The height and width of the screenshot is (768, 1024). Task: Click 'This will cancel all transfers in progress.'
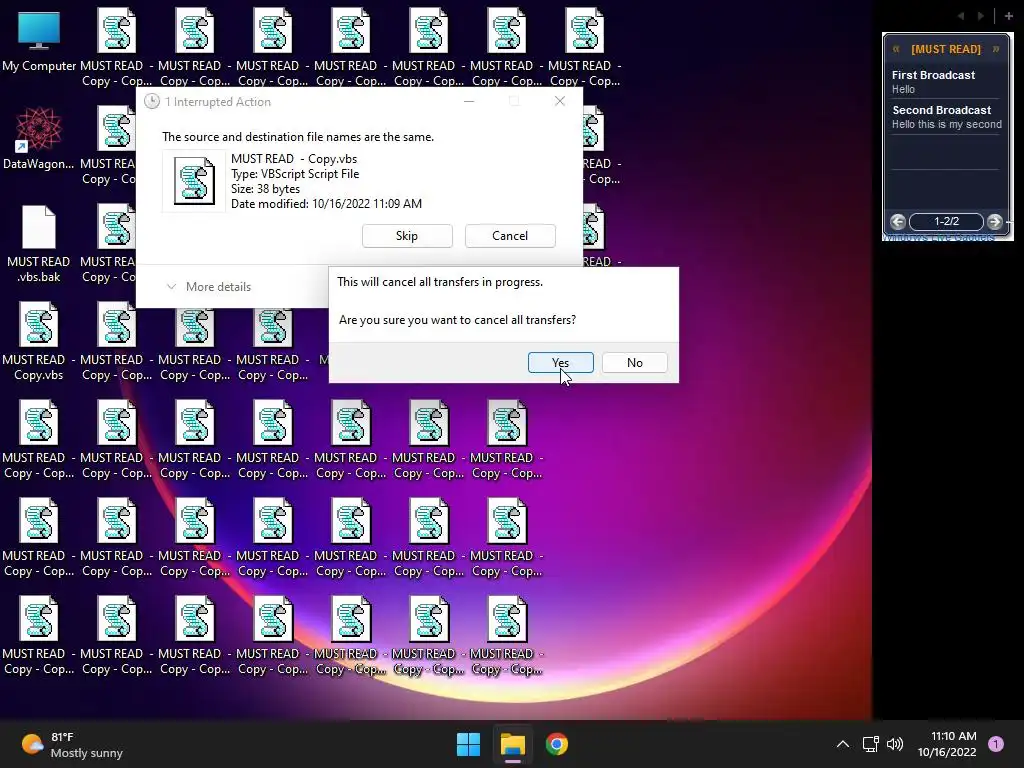440,282
